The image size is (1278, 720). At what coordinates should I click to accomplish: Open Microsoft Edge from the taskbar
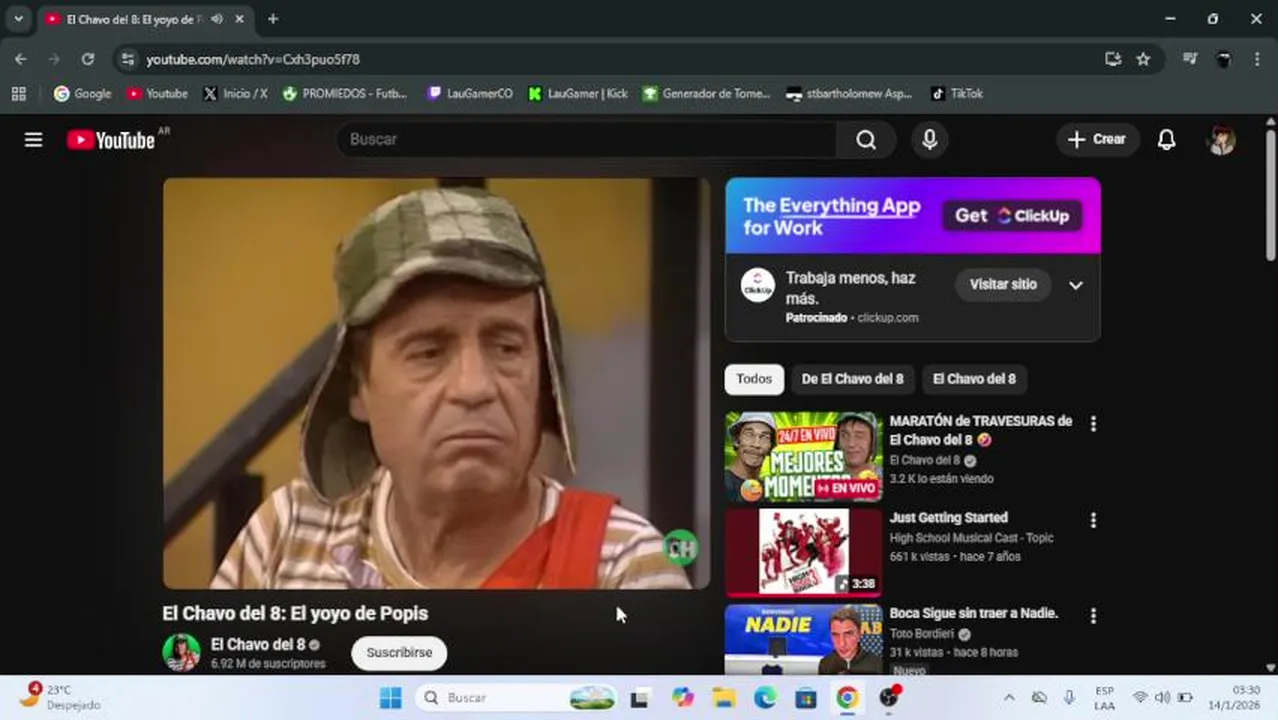(x=765, y=698)
